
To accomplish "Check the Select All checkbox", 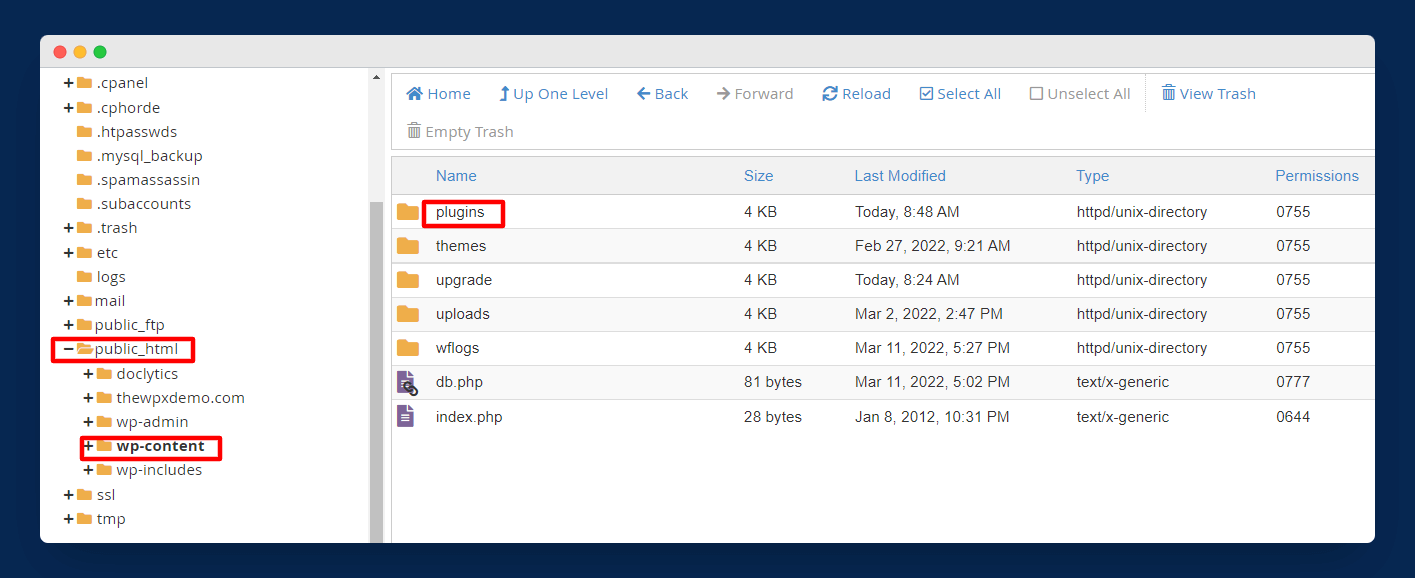I will click(x=926, y=94).
